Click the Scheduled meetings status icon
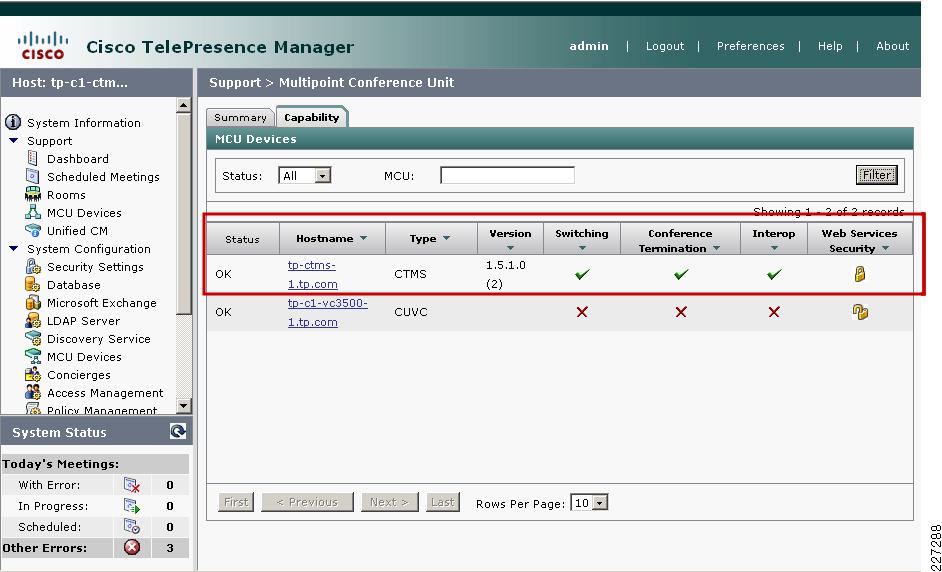Image resolution: width=942 pixels, height=572 pixels. 132,527
